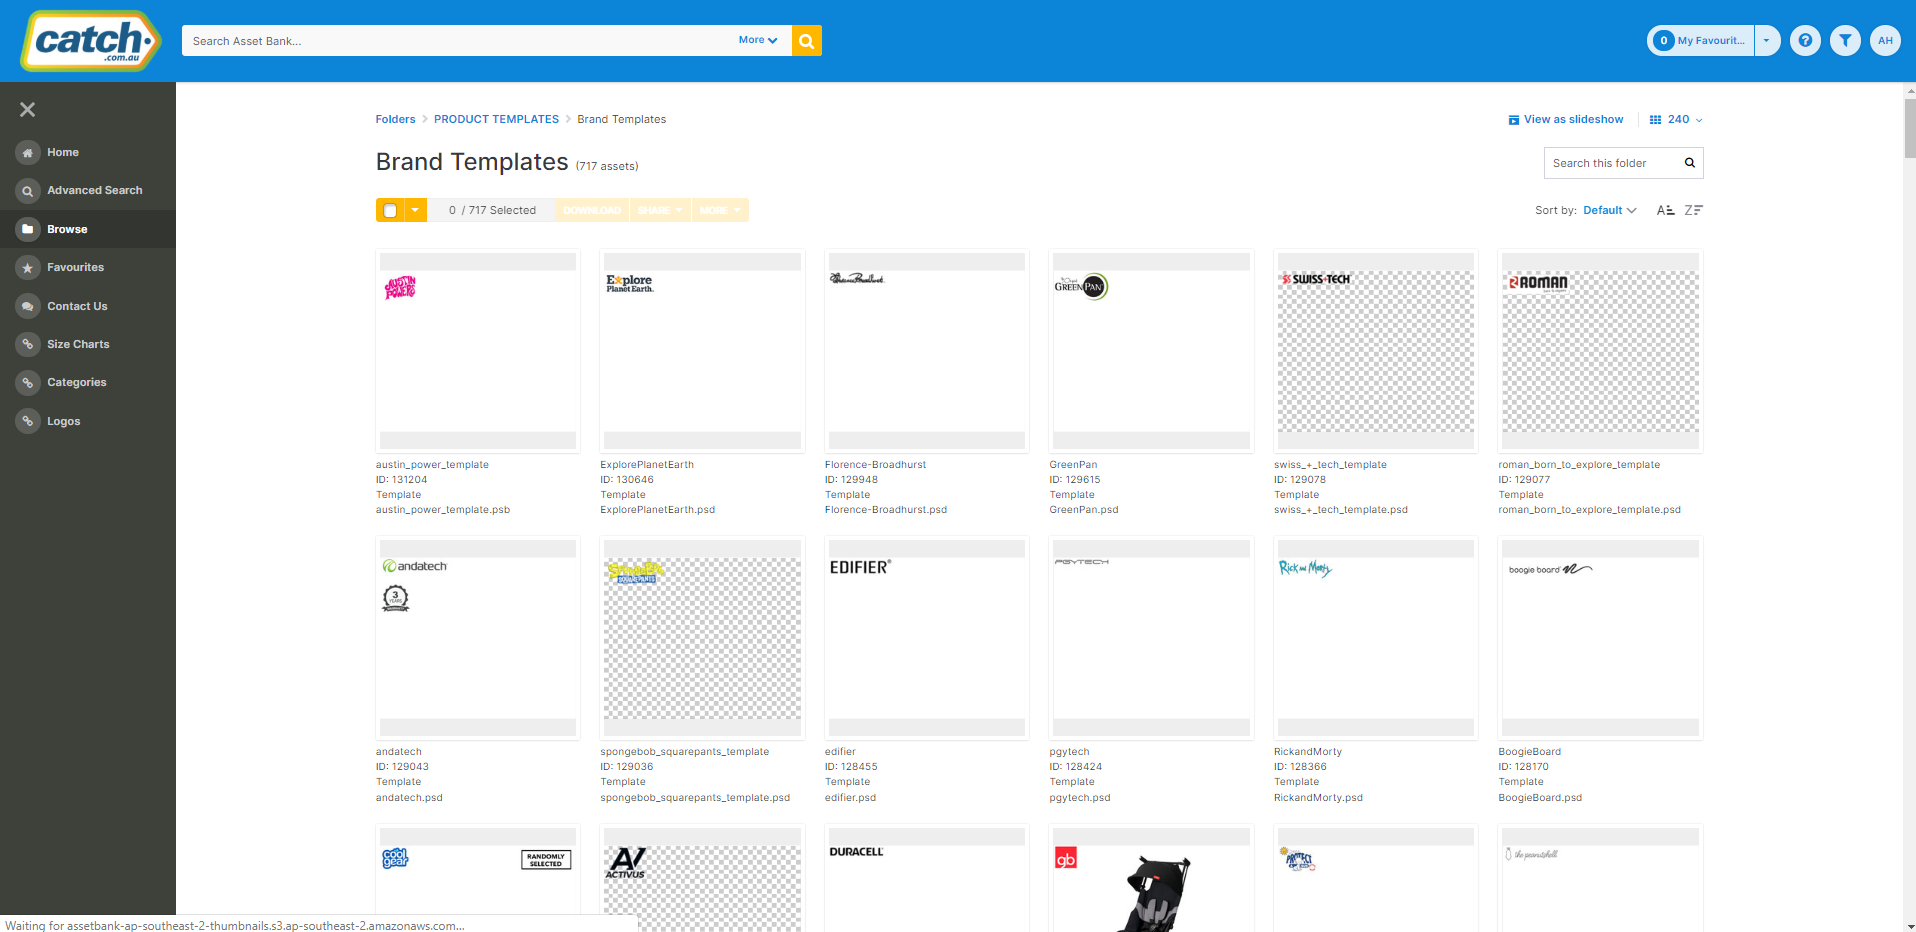Open the edifier thumbnail
The width and height of the screenshot is (1916, 932).
click(x=927, y=638)
